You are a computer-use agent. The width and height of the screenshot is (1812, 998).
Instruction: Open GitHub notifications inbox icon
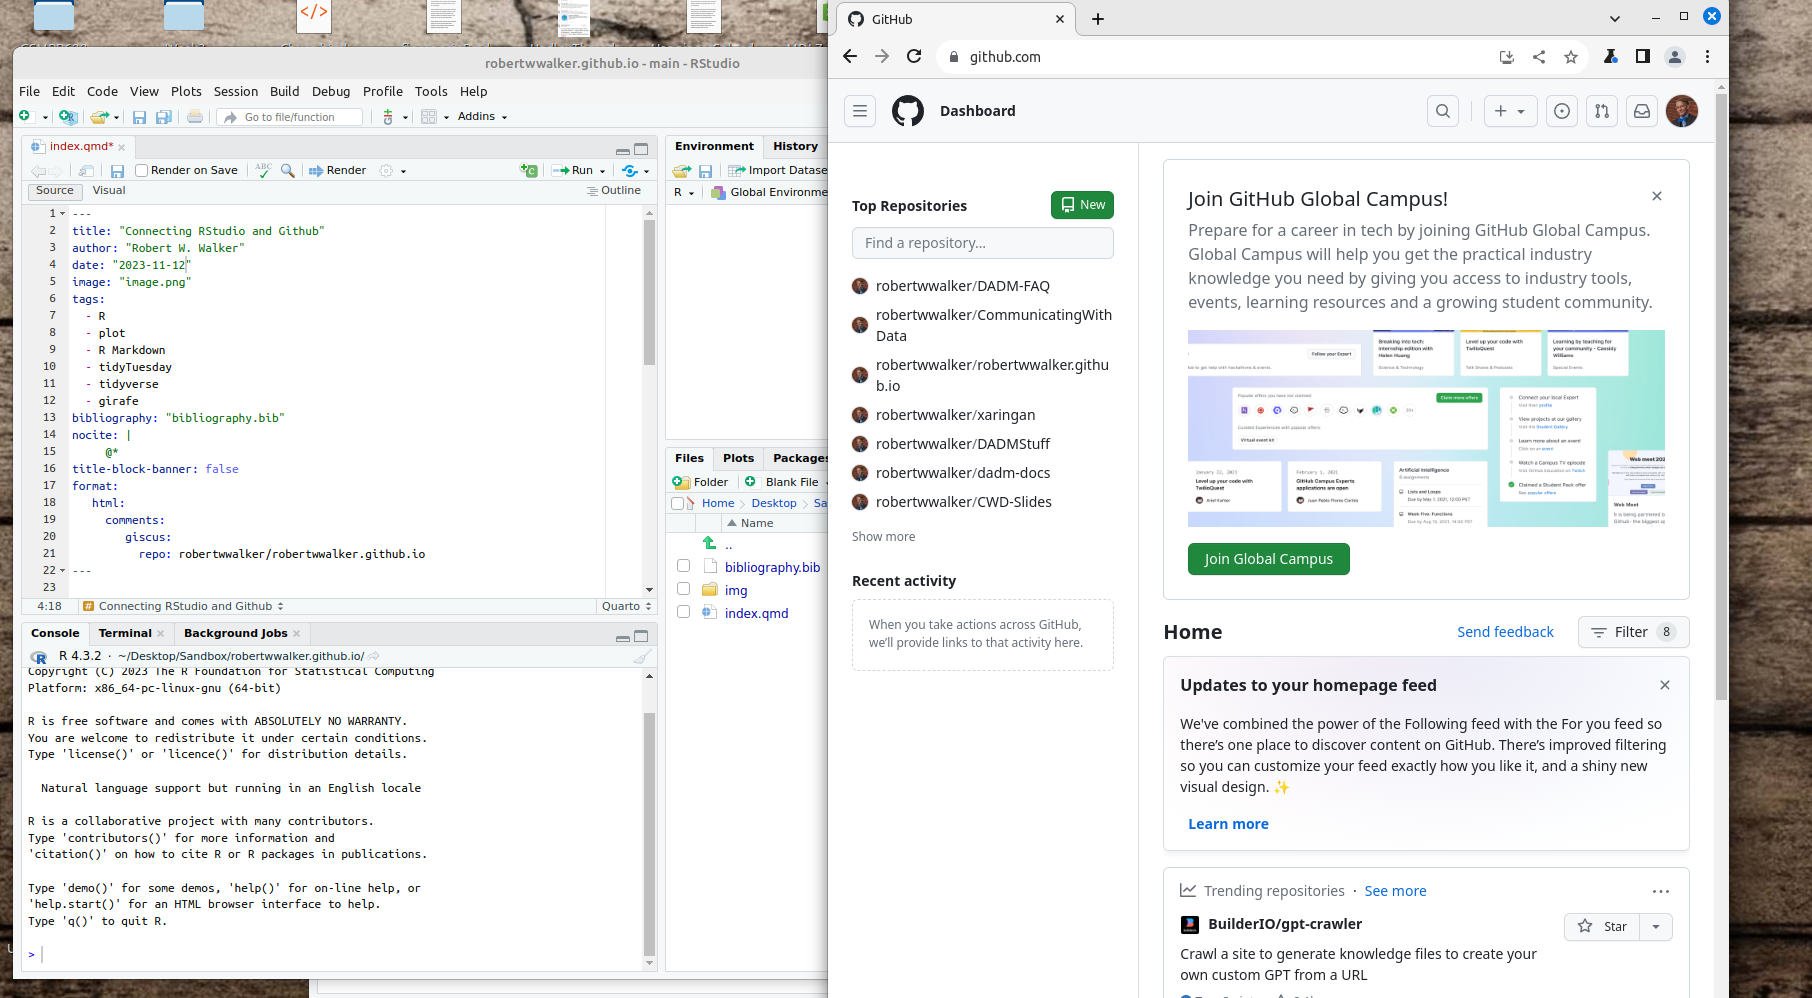click(x=1642, y=111)
